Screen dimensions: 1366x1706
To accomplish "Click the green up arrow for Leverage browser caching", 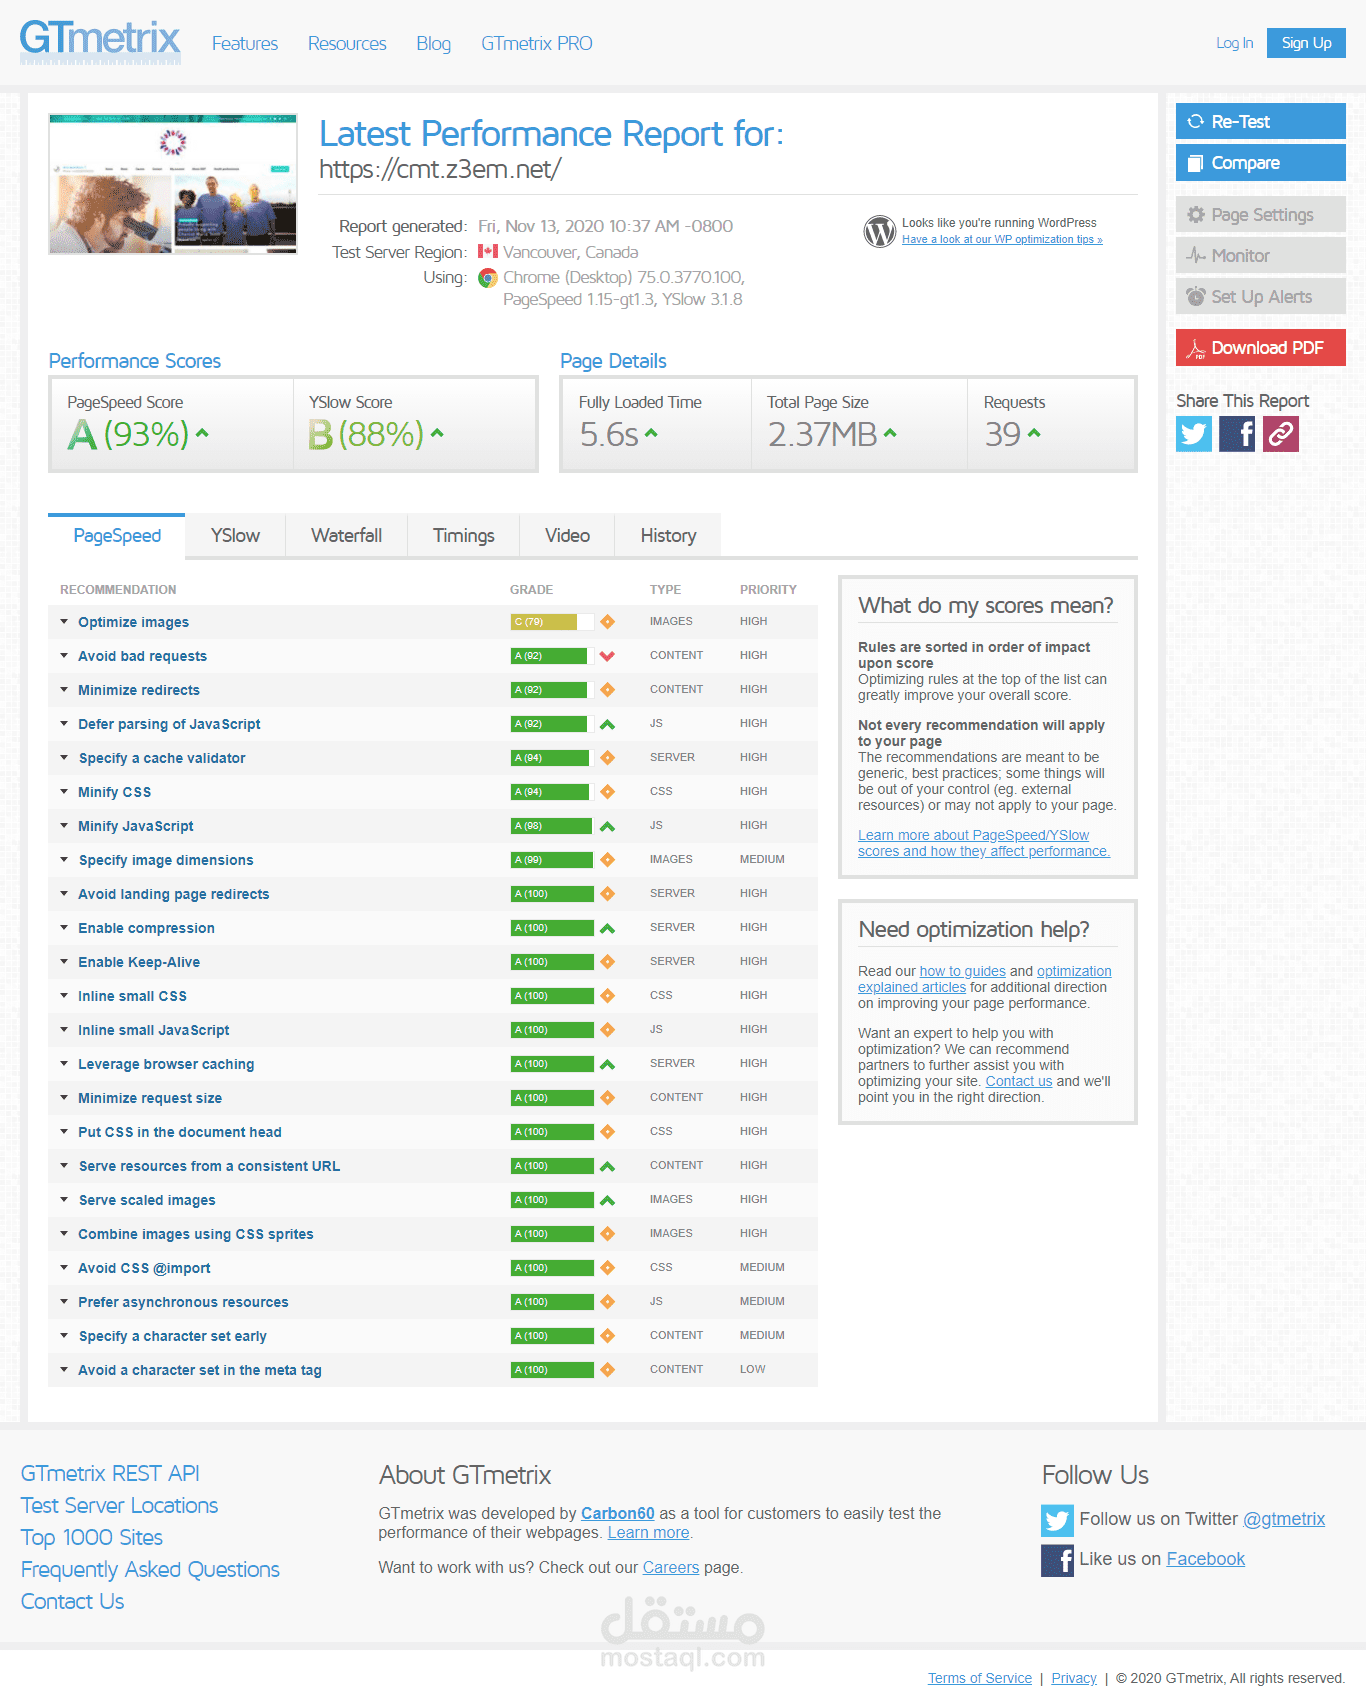I will 607,1064.
